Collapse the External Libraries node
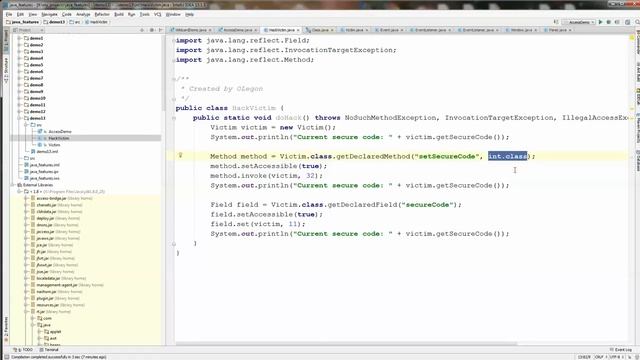 pyautogui.click(x=13, y=185)
